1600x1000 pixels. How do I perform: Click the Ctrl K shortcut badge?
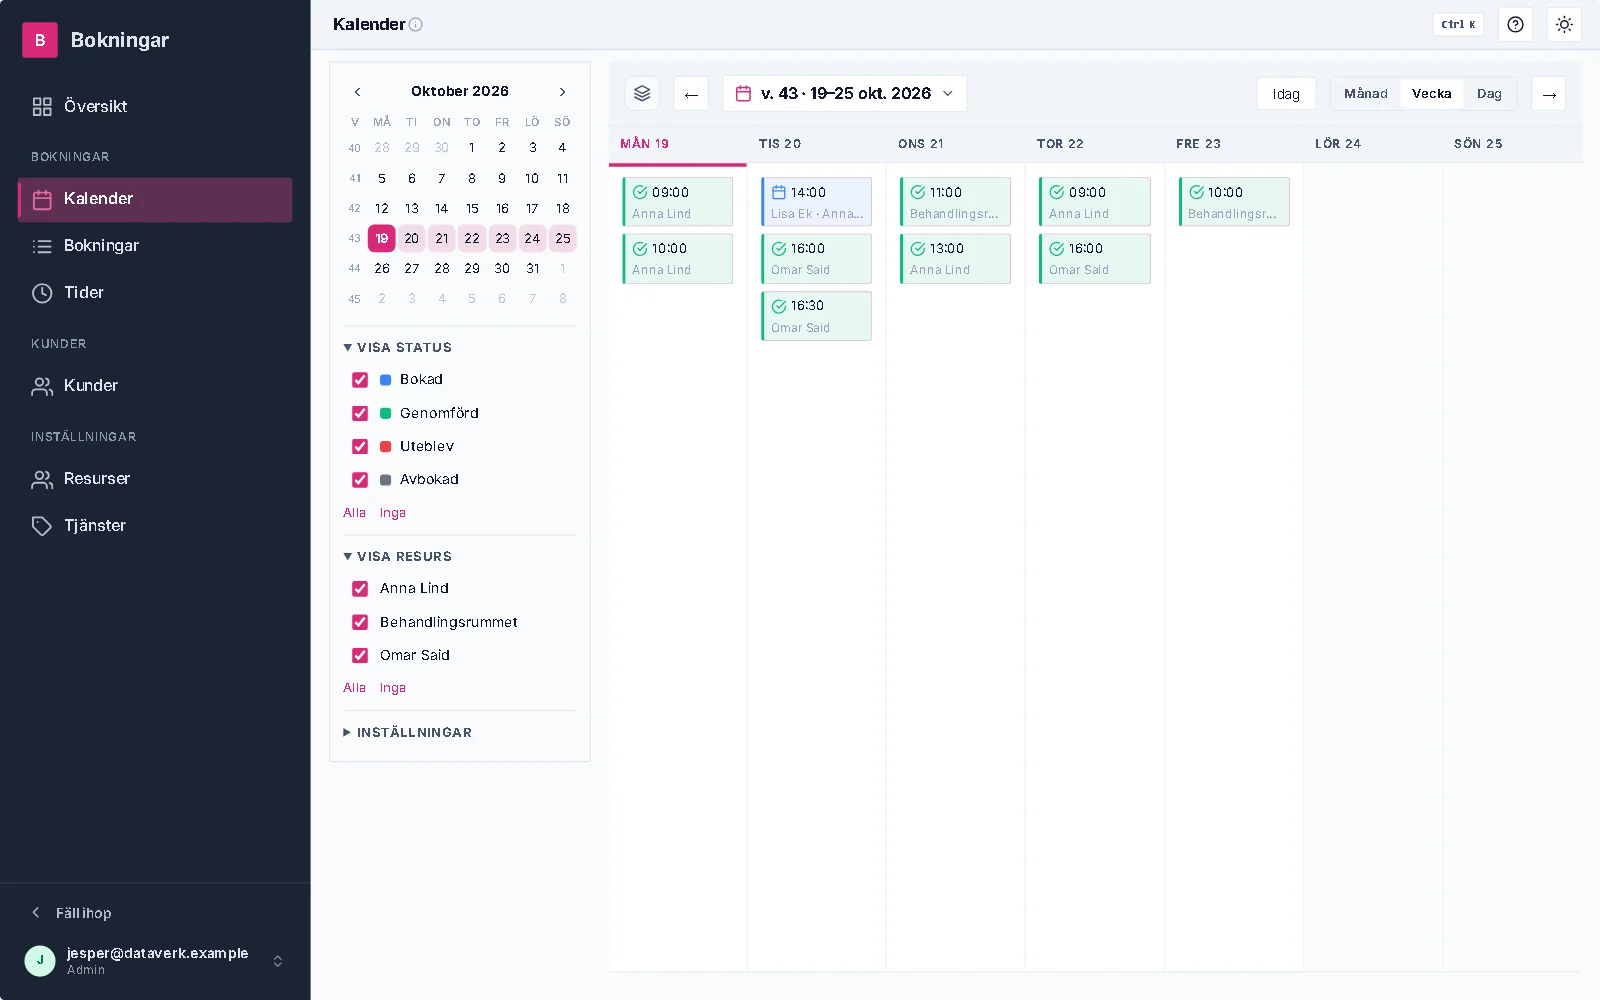(1458, 25)
